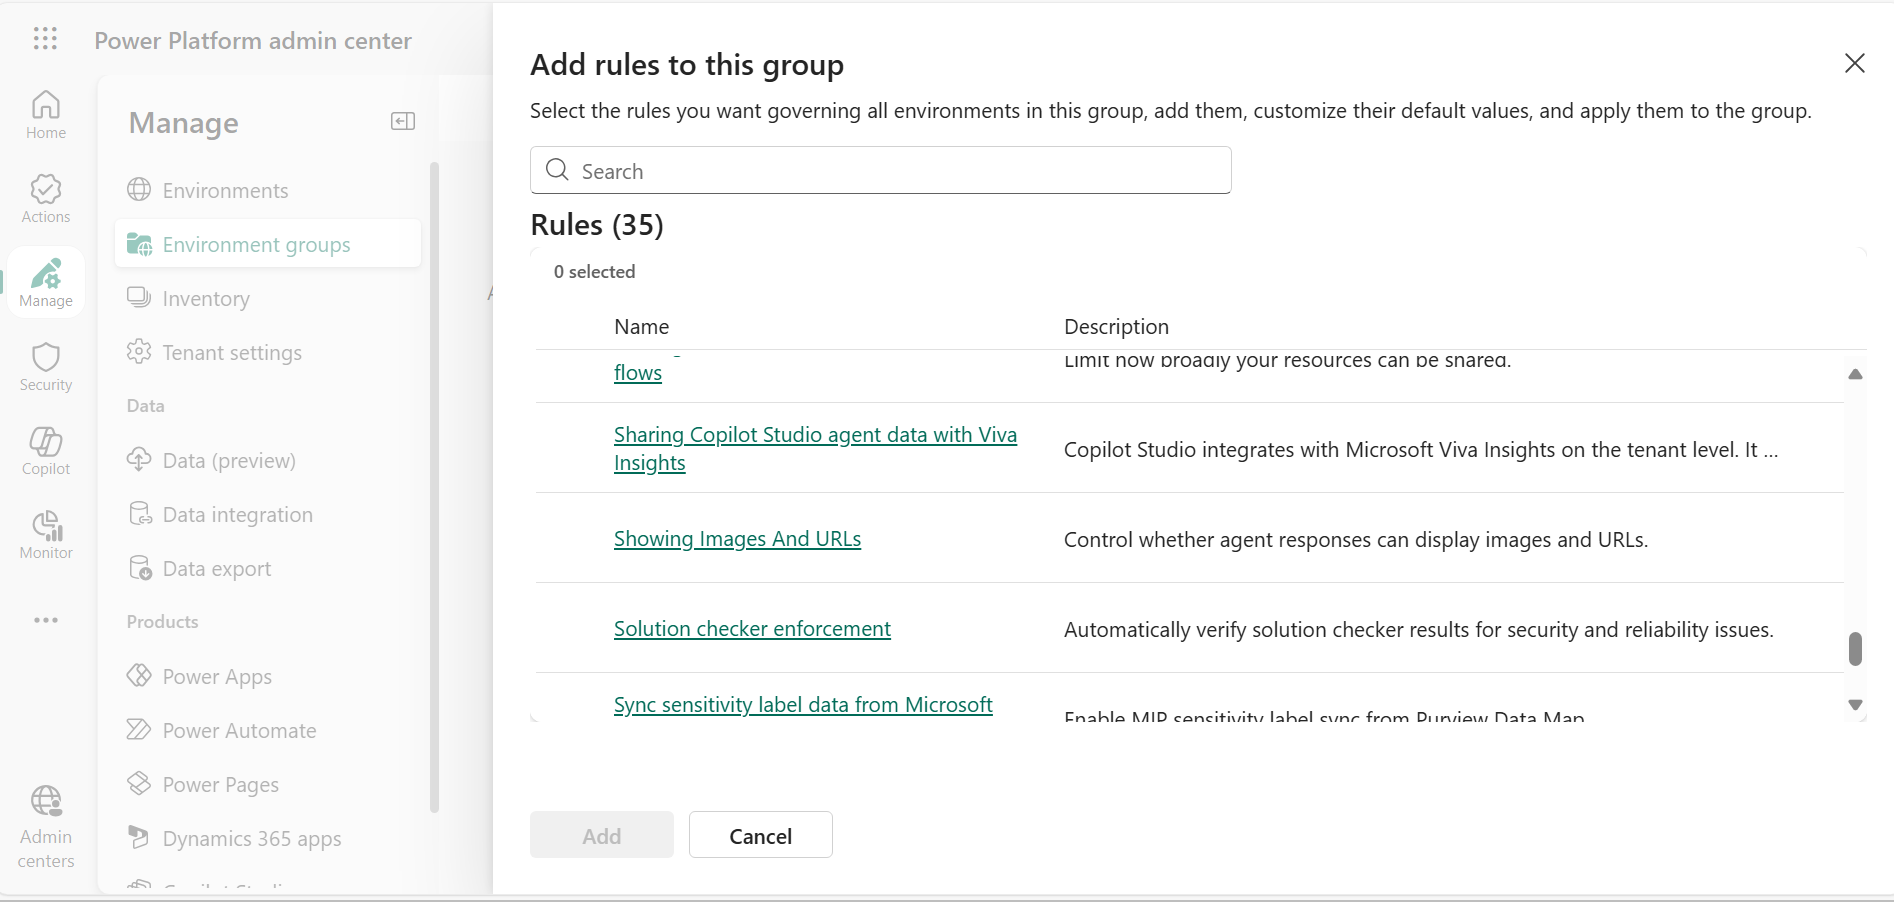Viewport: 1894px width, 902px height.
Task: Select Environment groups in Manage menu
Action: pos(256,245)
